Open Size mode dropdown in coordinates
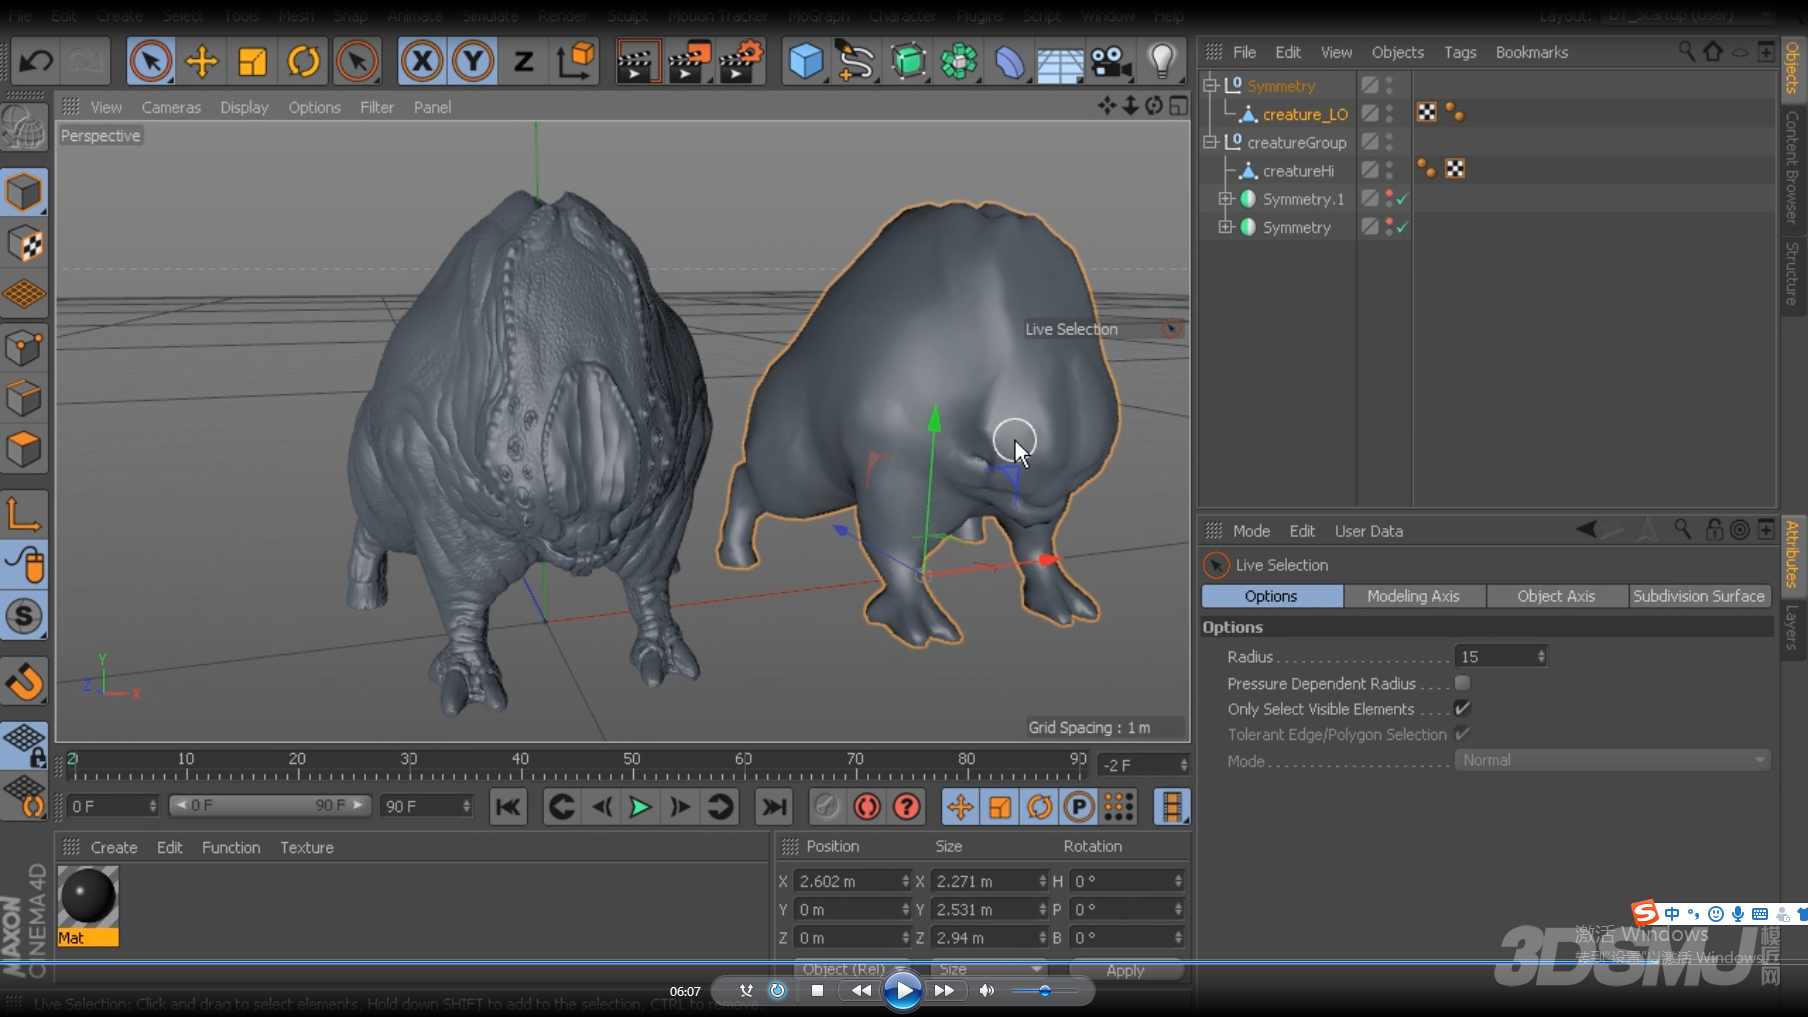Viewport: 1808px width, 1017px height. pos(988,969)
